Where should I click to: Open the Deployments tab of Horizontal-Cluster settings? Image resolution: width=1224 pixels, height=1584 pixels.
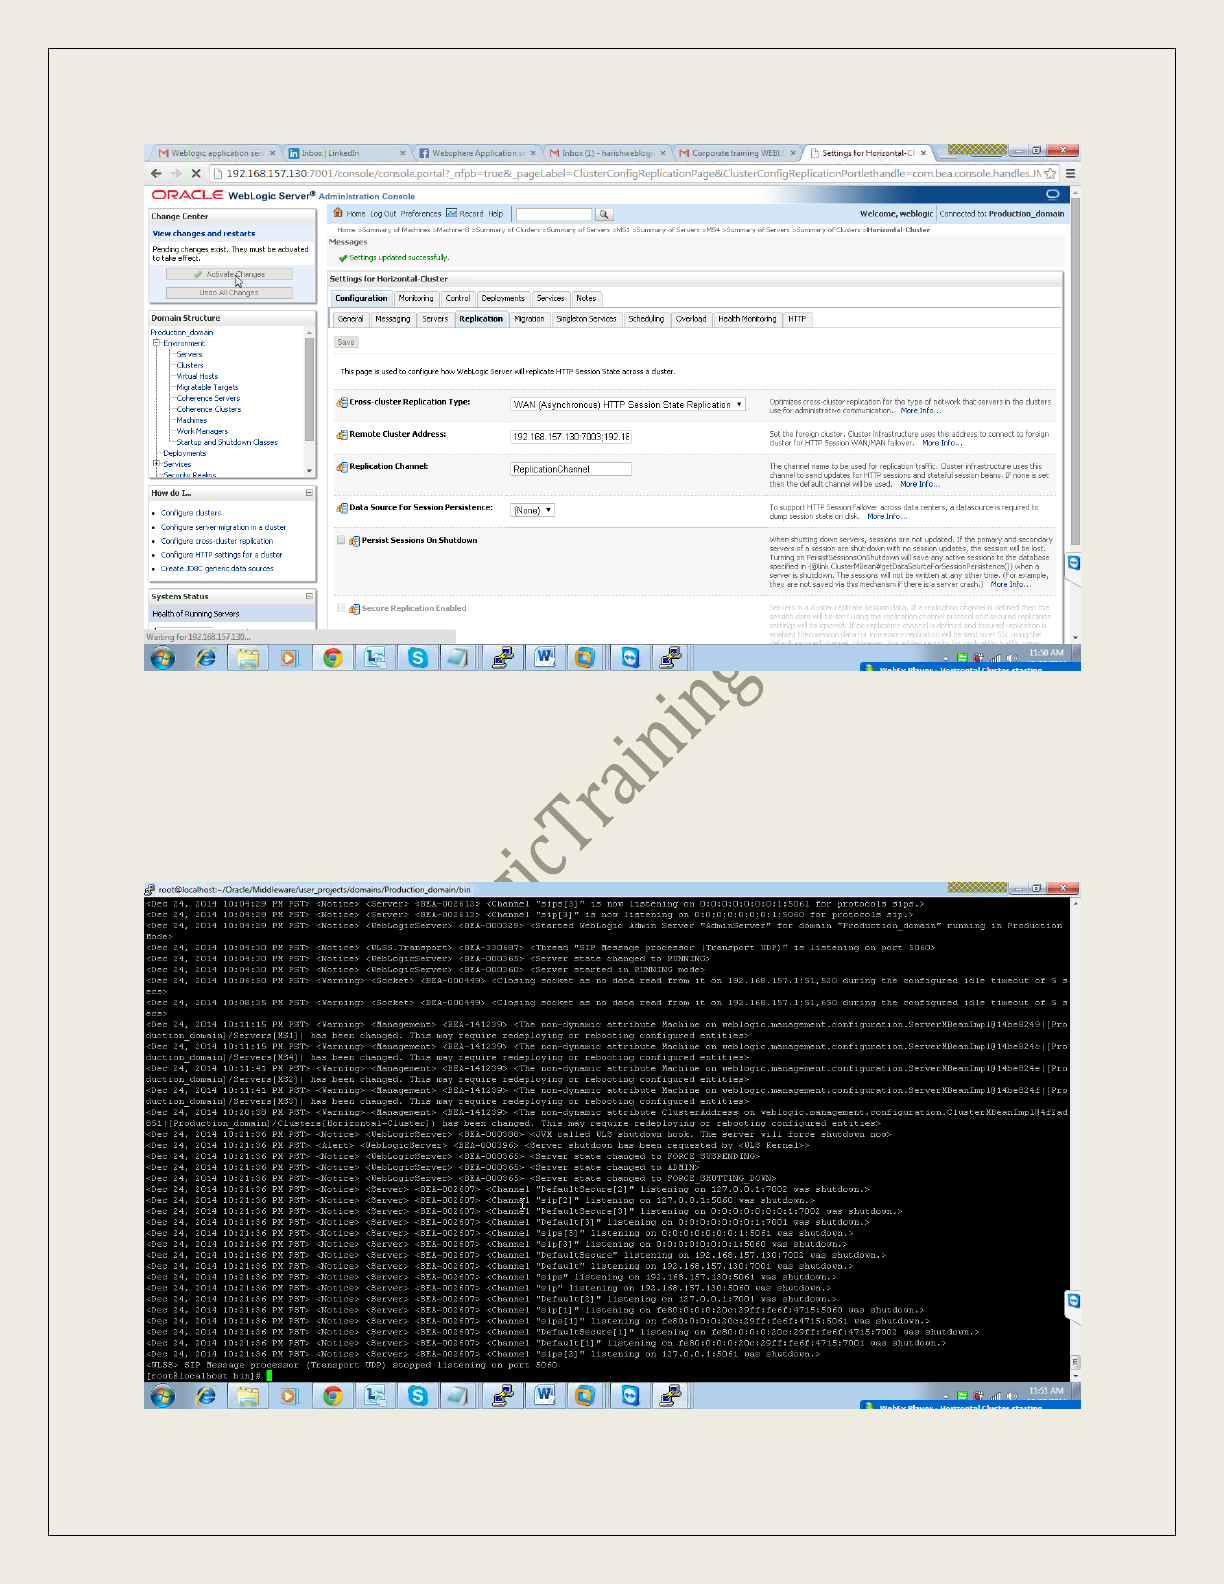pyautogui.click(x=503, y=298)
